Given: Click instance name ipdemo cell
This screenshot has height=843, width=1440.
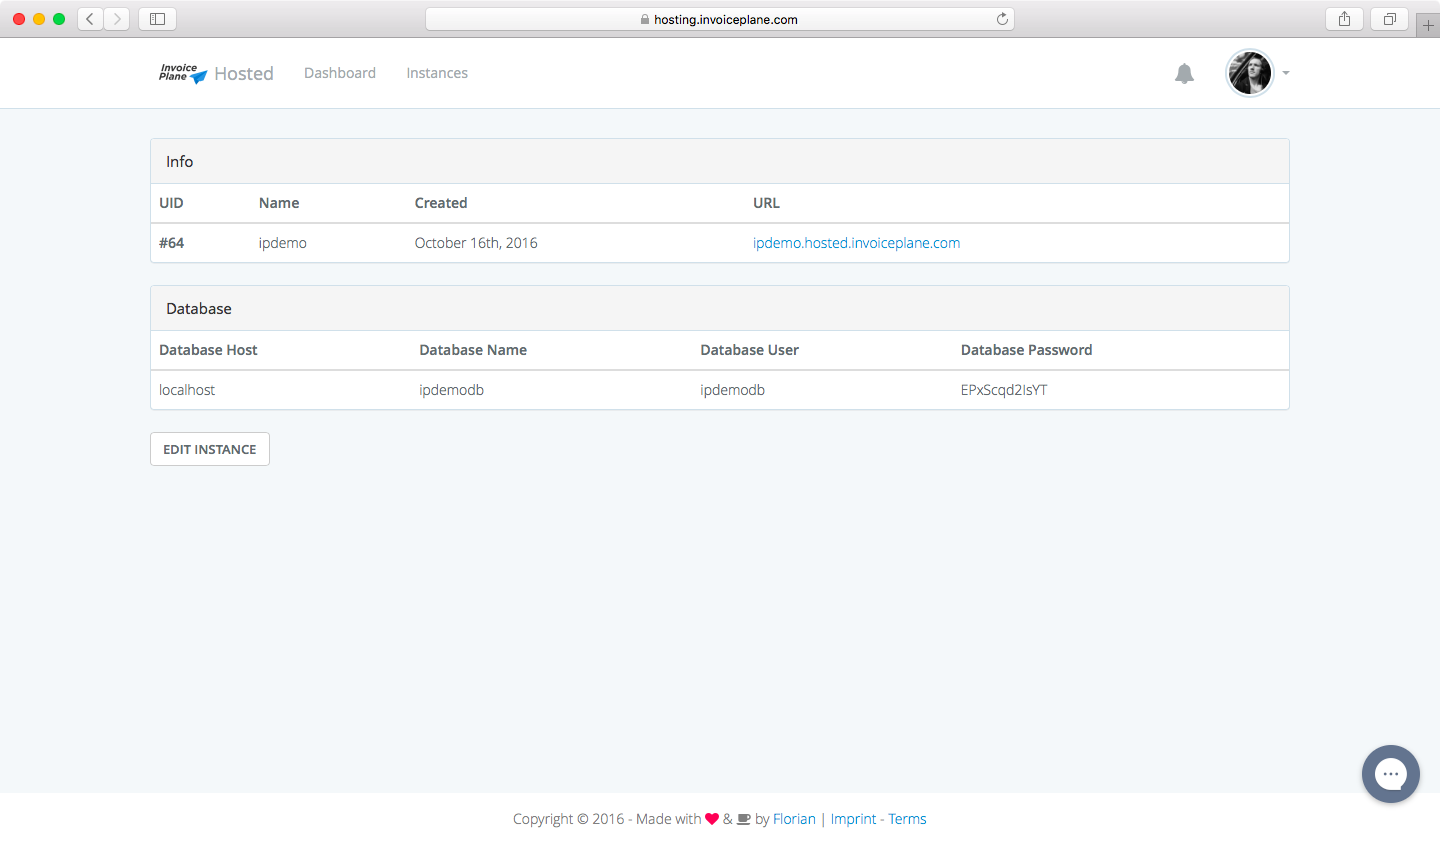Looking at the screenshot, I should (x=283, y=243).
